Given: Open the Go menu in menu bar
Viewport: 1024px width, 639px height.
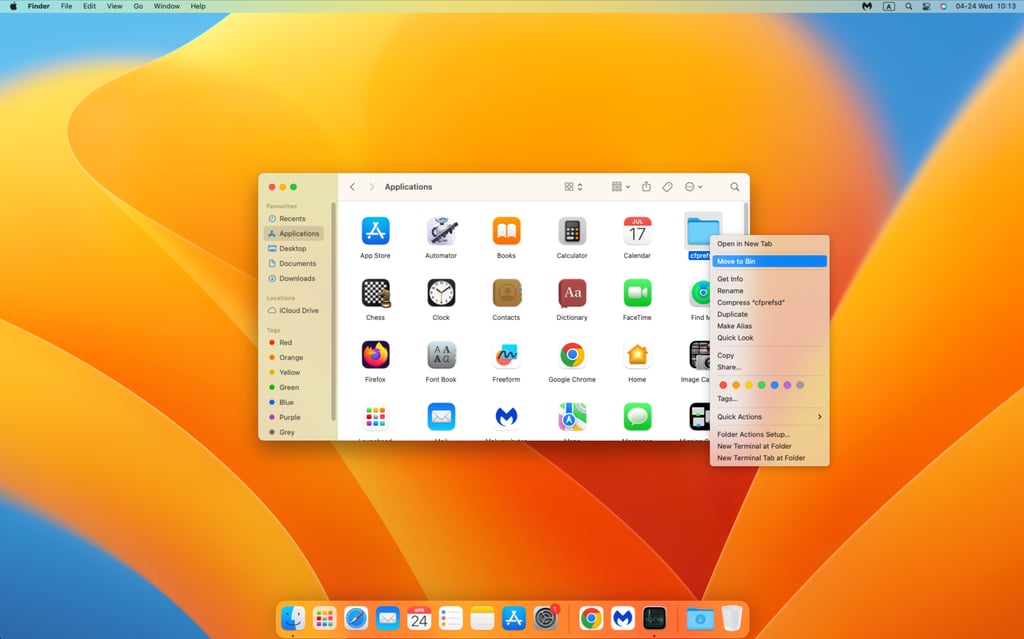Looking at the screenshot, I should tap(138, 6).
